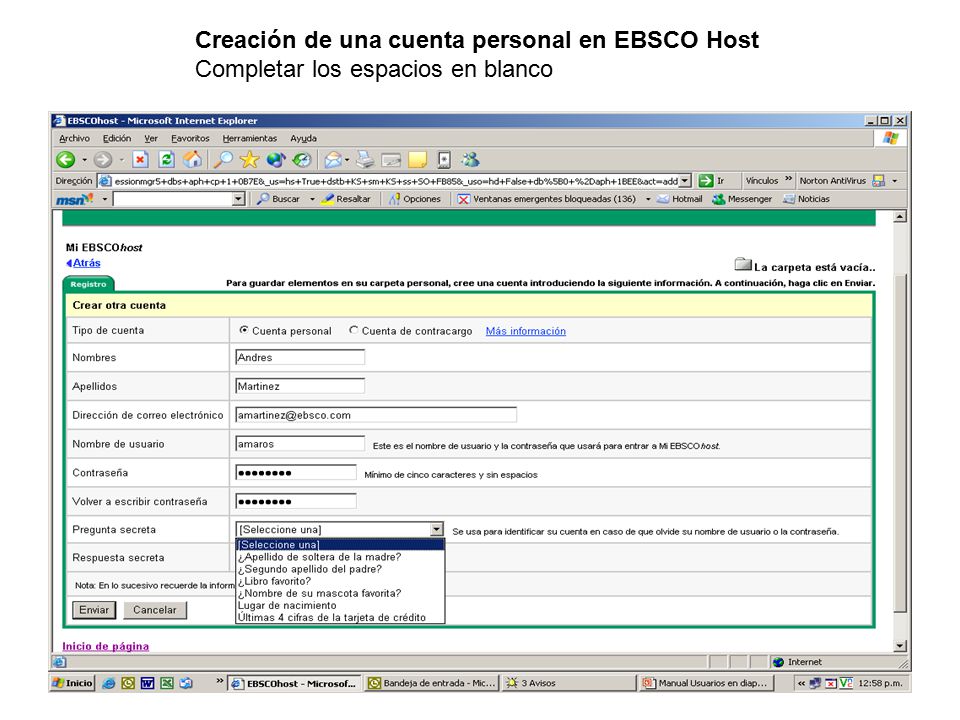Expand Back button history arrow
This screenshot has width=960, height=720.
[84, 160]
